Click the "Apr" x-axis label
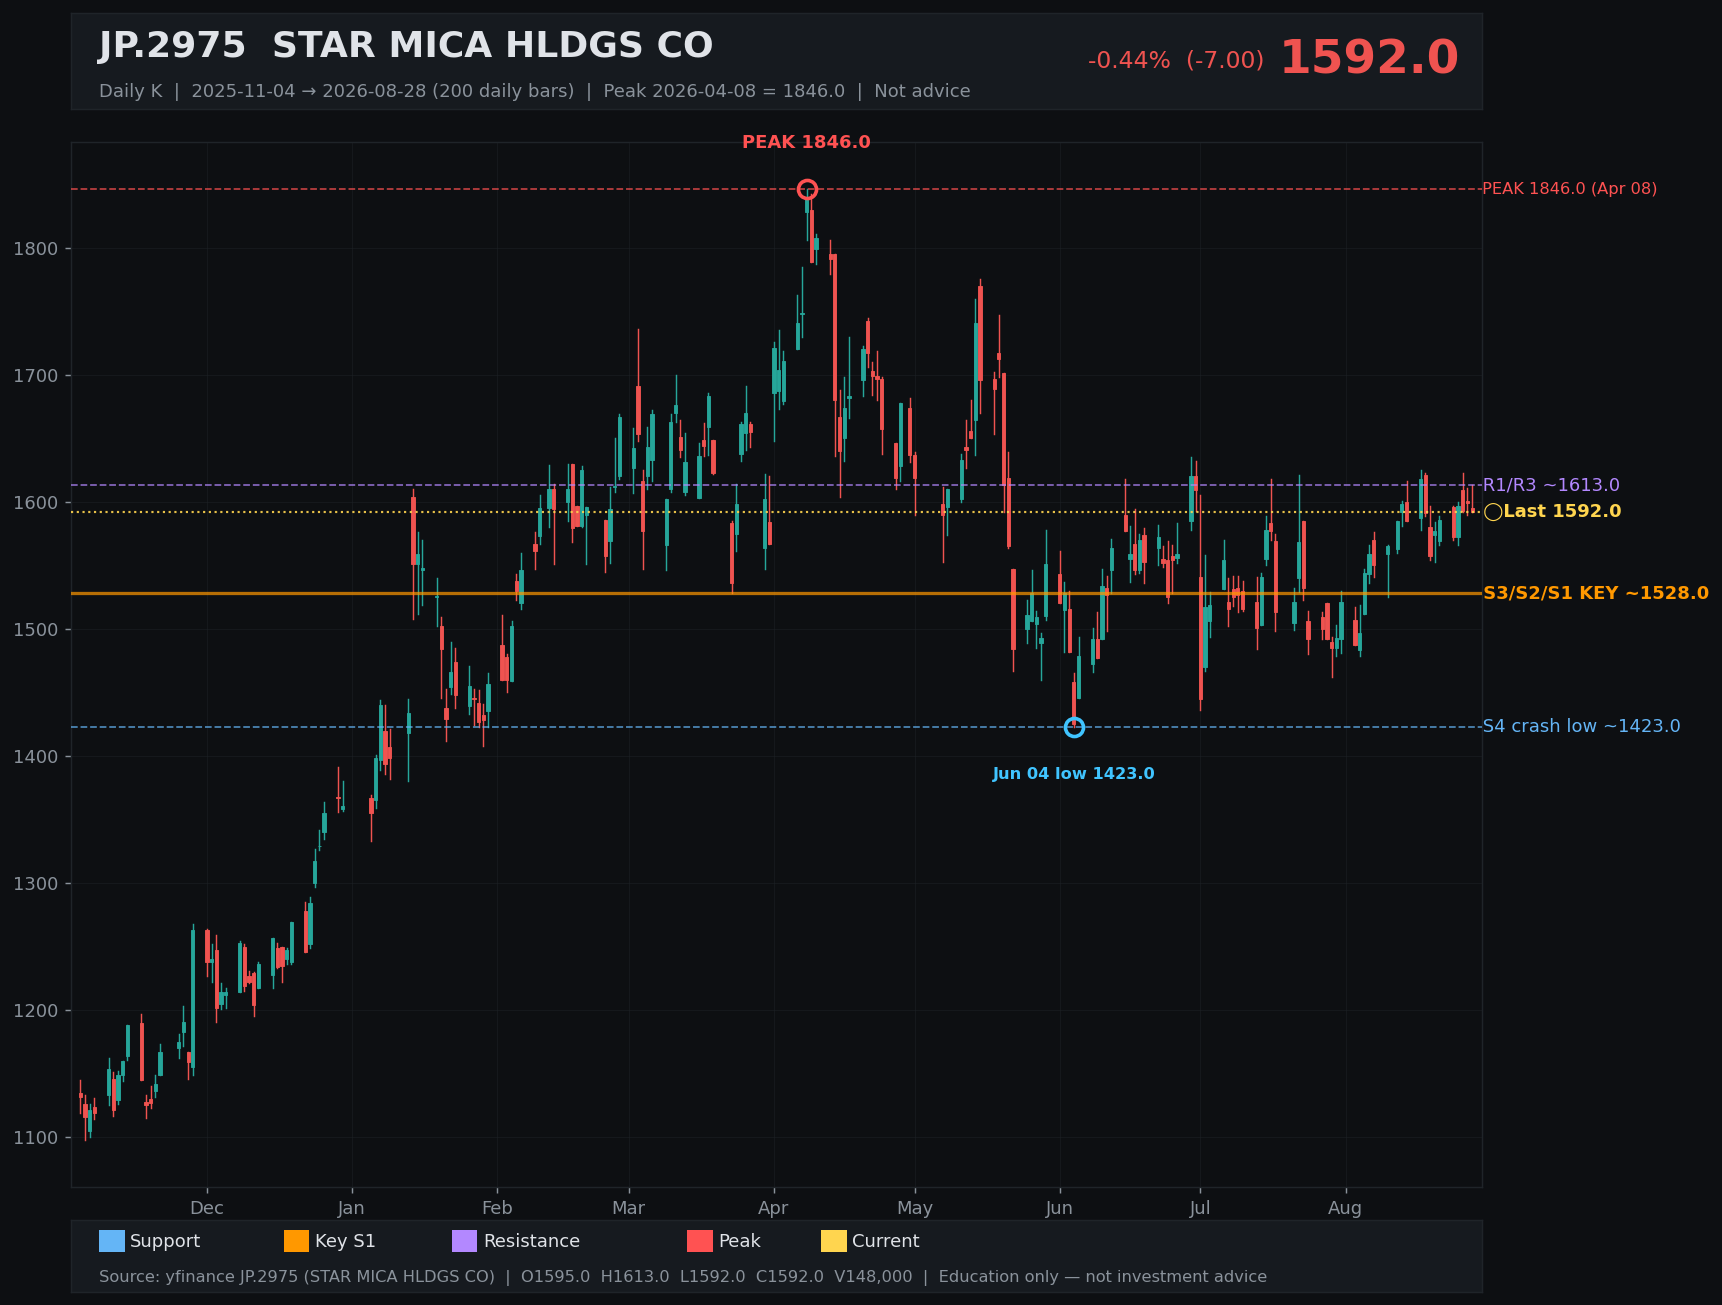The height and width of the screenshot is (1305, 1722). pyautogui.click(x=773, y=1208)
